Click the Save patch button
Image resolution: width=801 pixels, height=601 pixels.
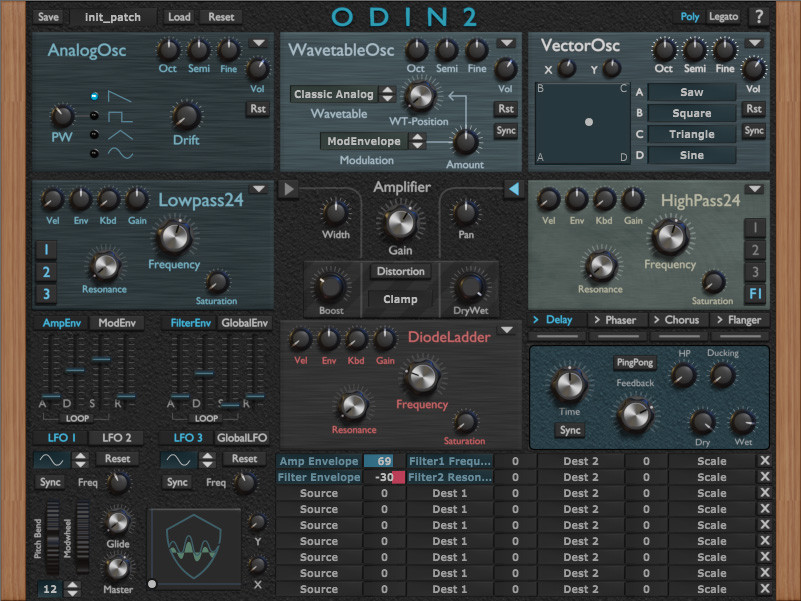[x=48, y=17]
